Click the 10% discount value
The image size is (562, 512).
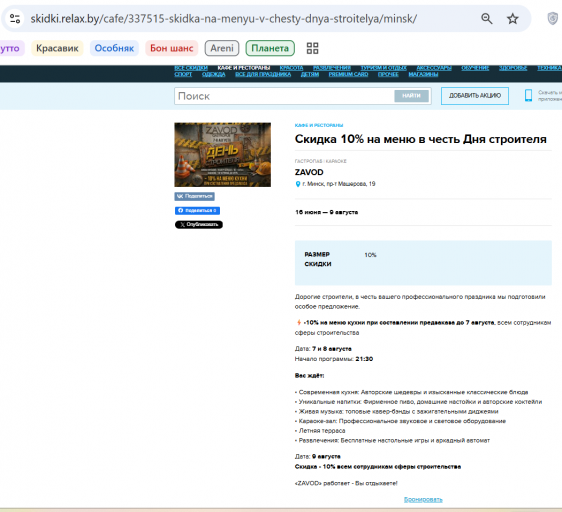pos(370,255)
